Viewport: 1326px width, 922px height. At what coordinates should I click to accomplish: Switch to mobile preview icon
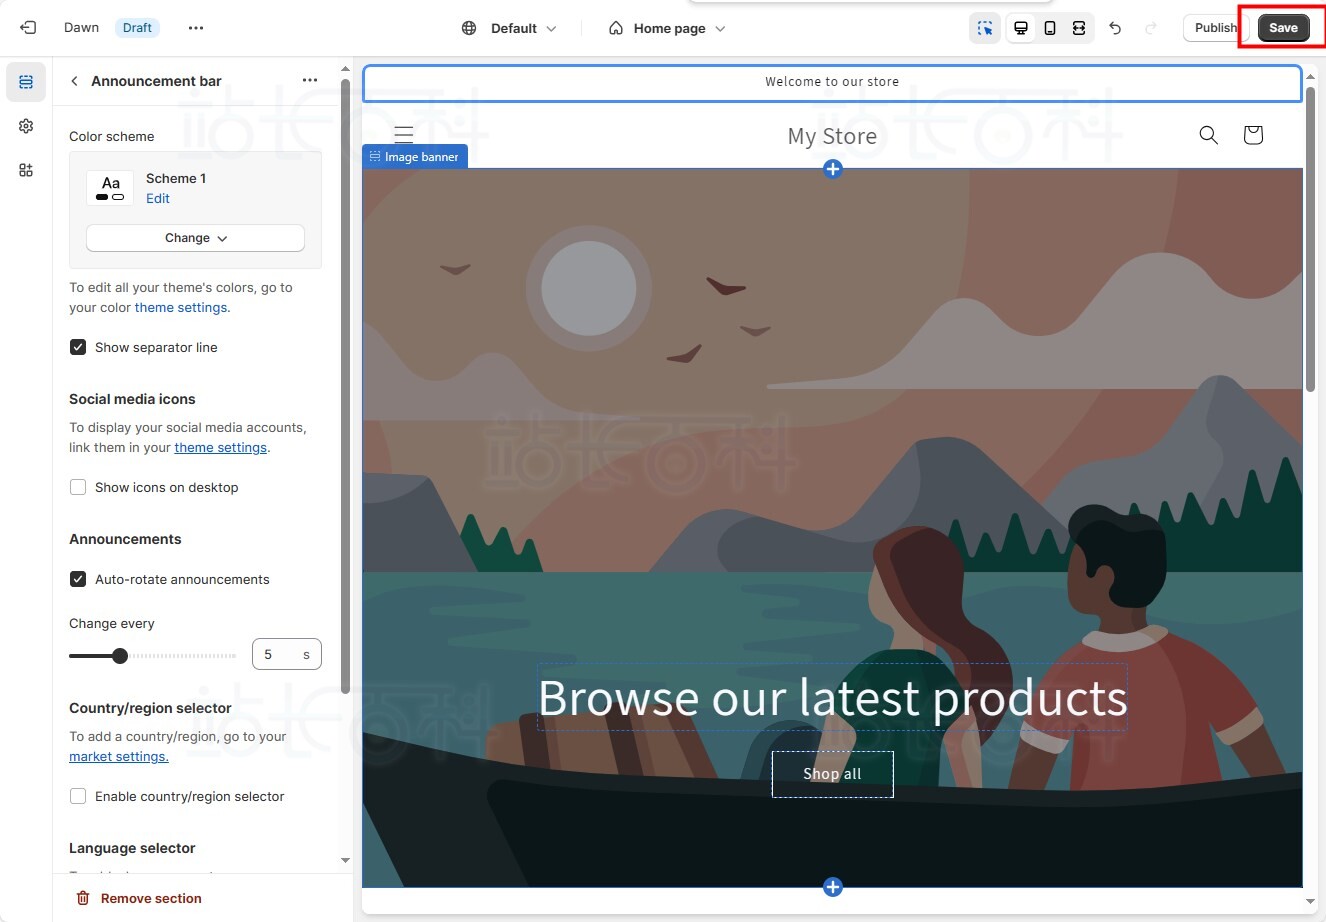1050,28
